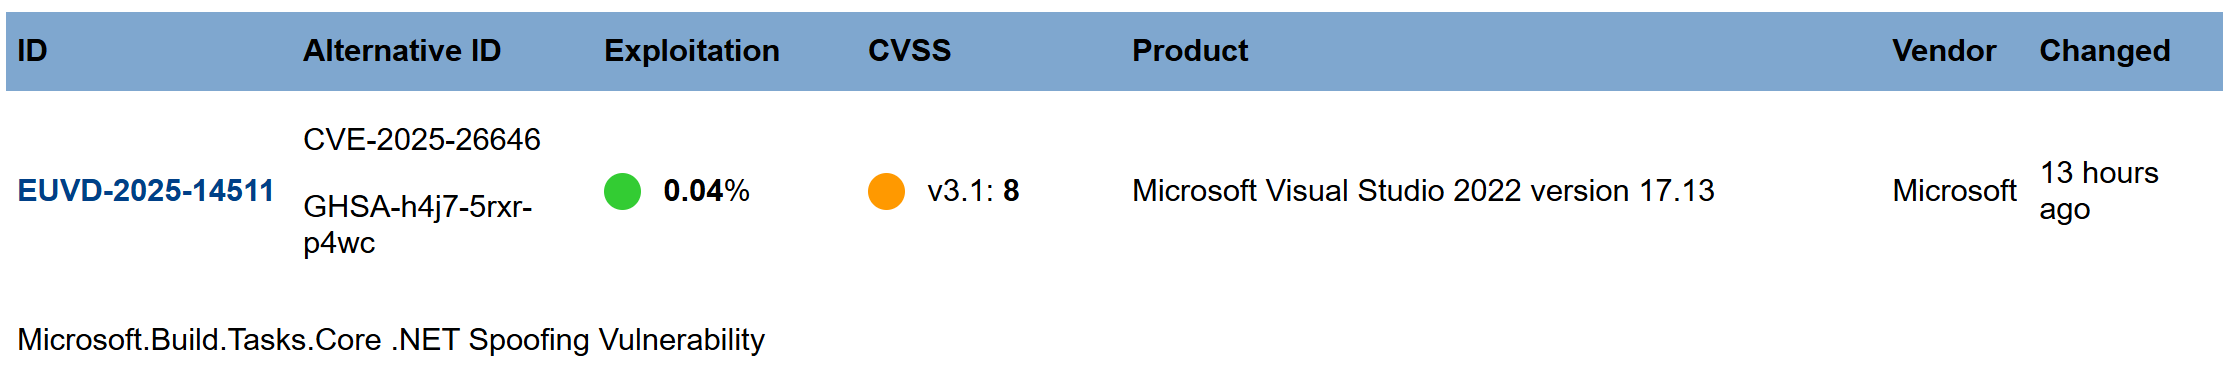Viewport: 2227px width, 383px height.
Task: Click the percent sign after 0.04
Action: click(x=737, y=191)
